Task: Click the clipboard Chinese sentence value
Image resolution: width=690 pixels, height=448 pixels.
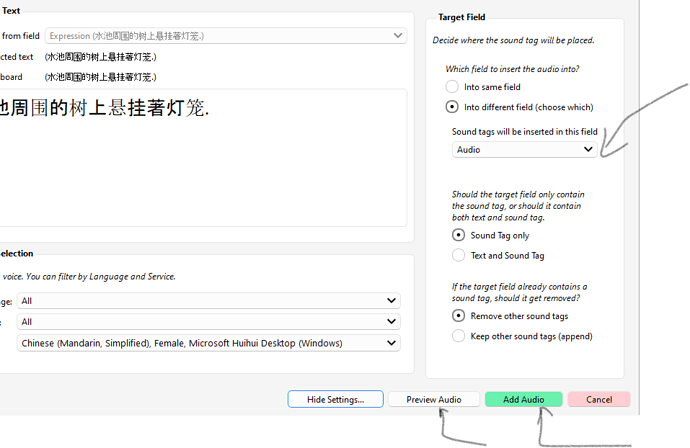Action: tap(100, 77)
